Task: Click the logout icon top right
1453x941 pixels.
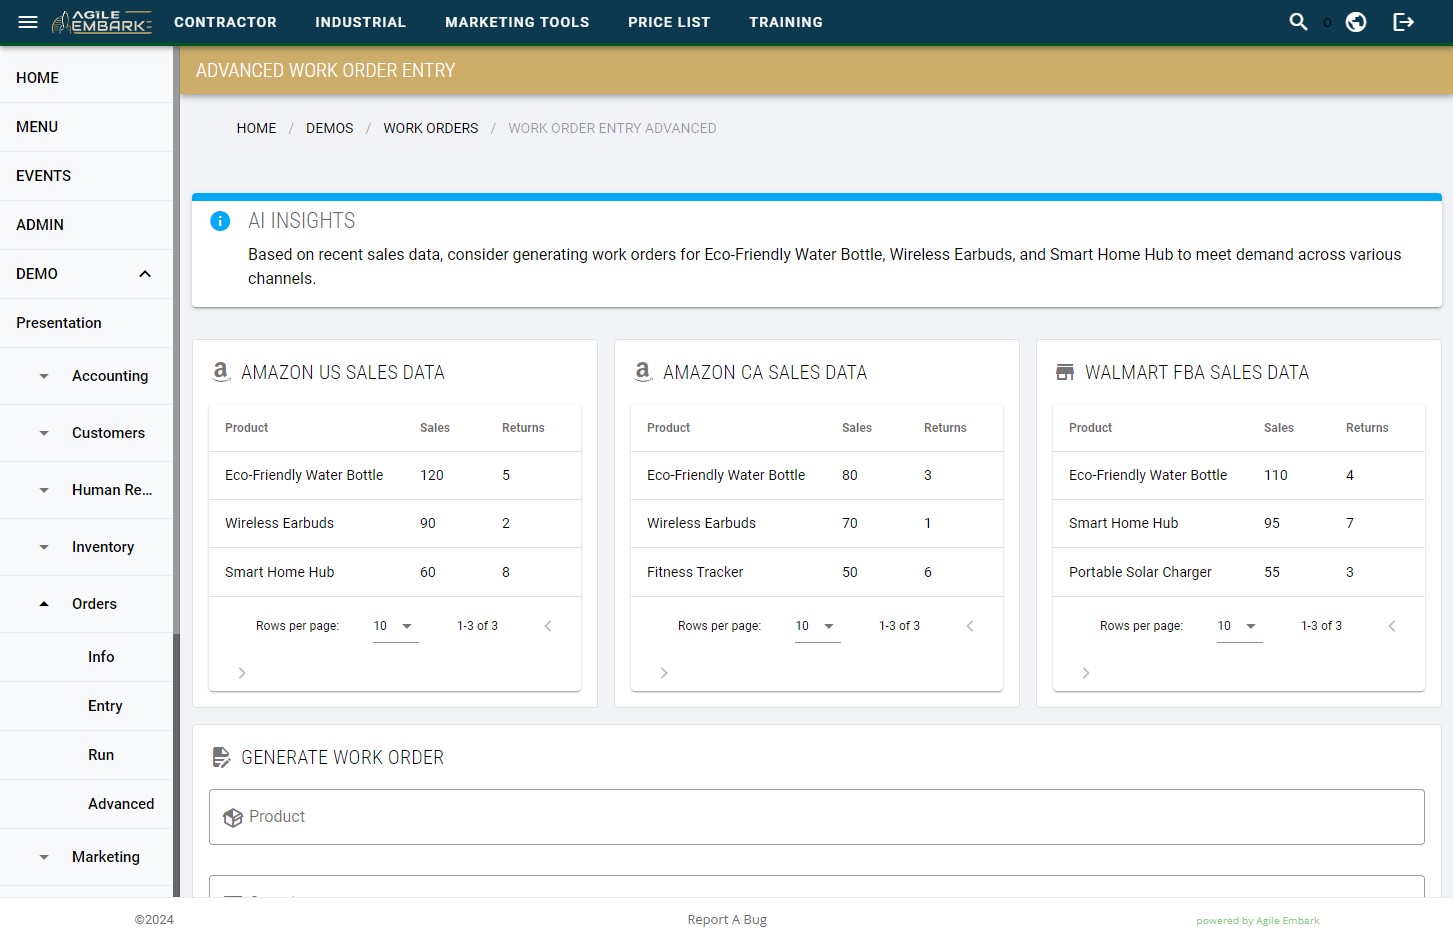Action: [1403, 21]
